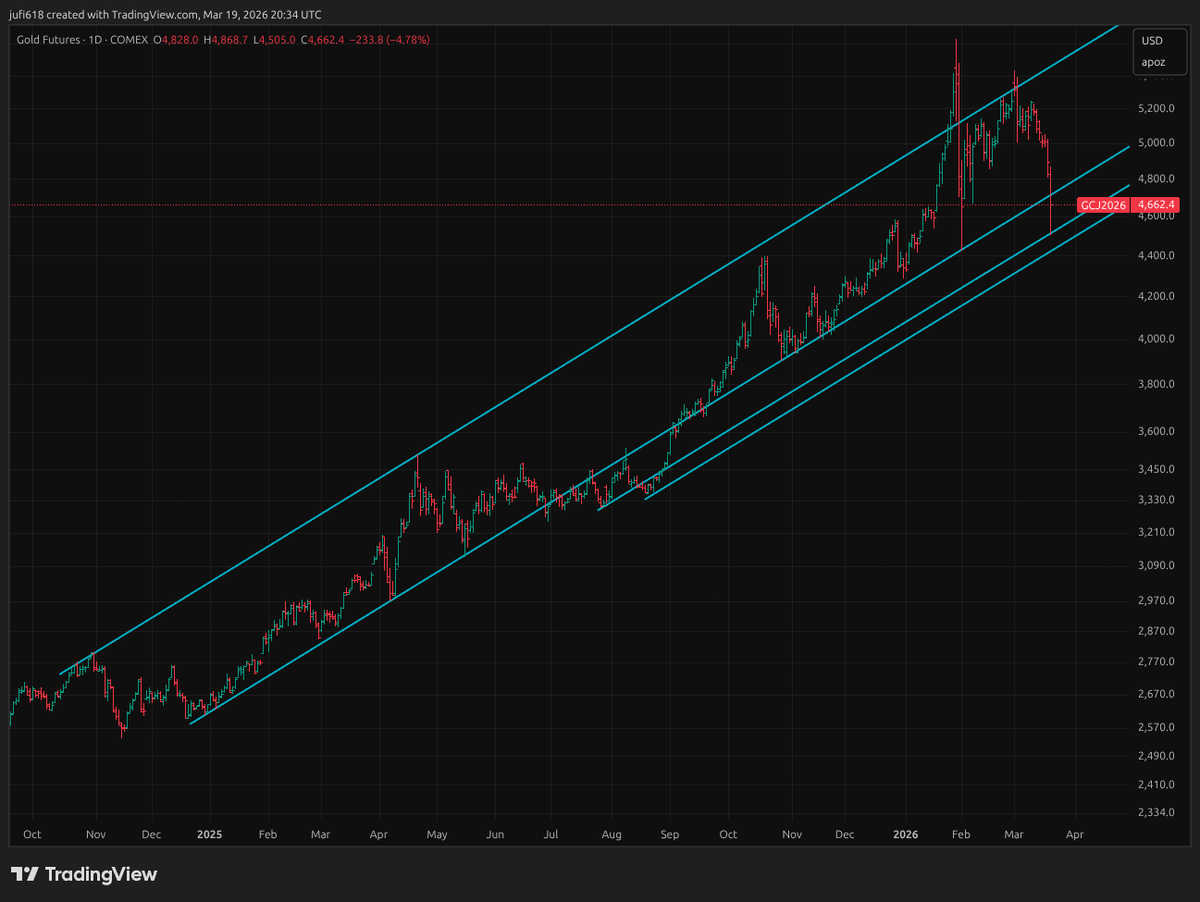Screen dimensions: 1200x902
Task: Click the 5,000.0 price axis label
Action: (x=1158, y=142)
